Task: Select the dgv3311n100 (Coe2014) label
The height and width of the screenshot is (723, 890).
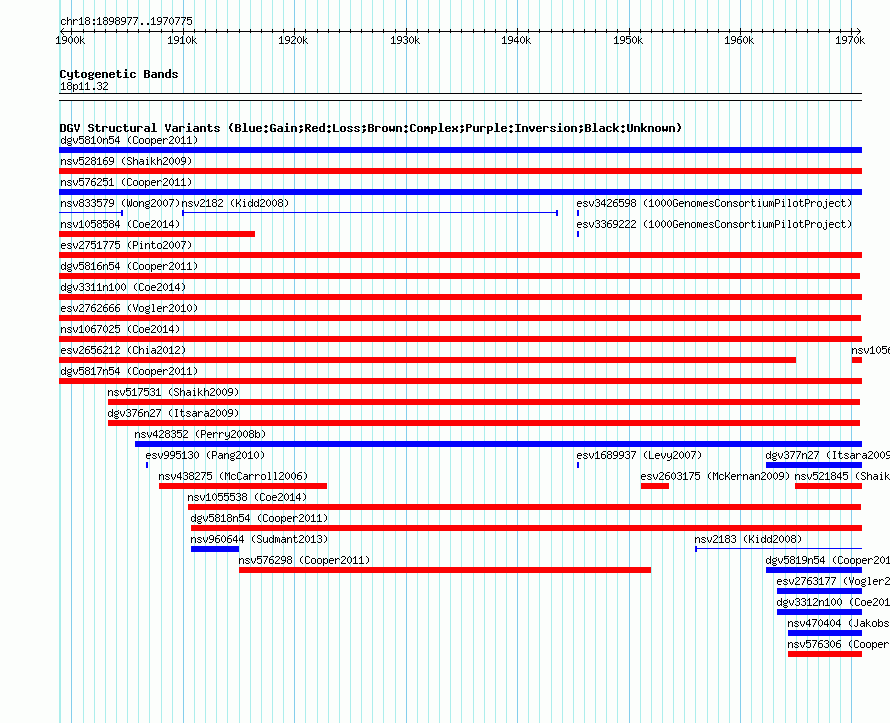Action: coord(123,287)
